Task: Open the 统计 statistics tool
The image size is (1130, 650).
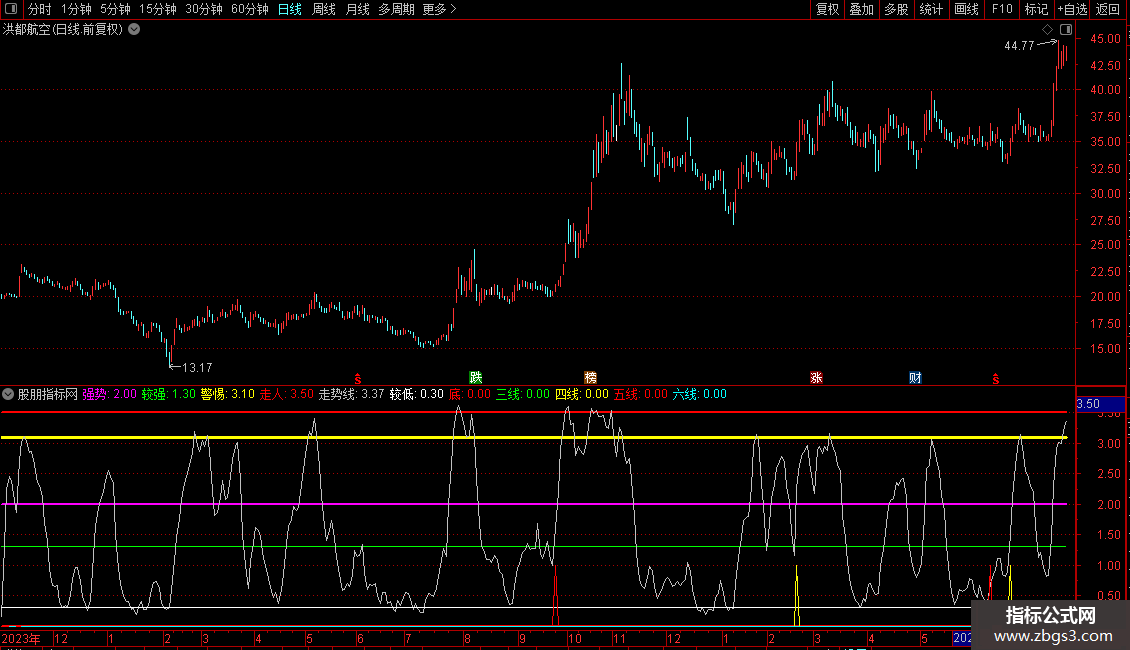Action: pyautogui.click(x=931, y=9)
